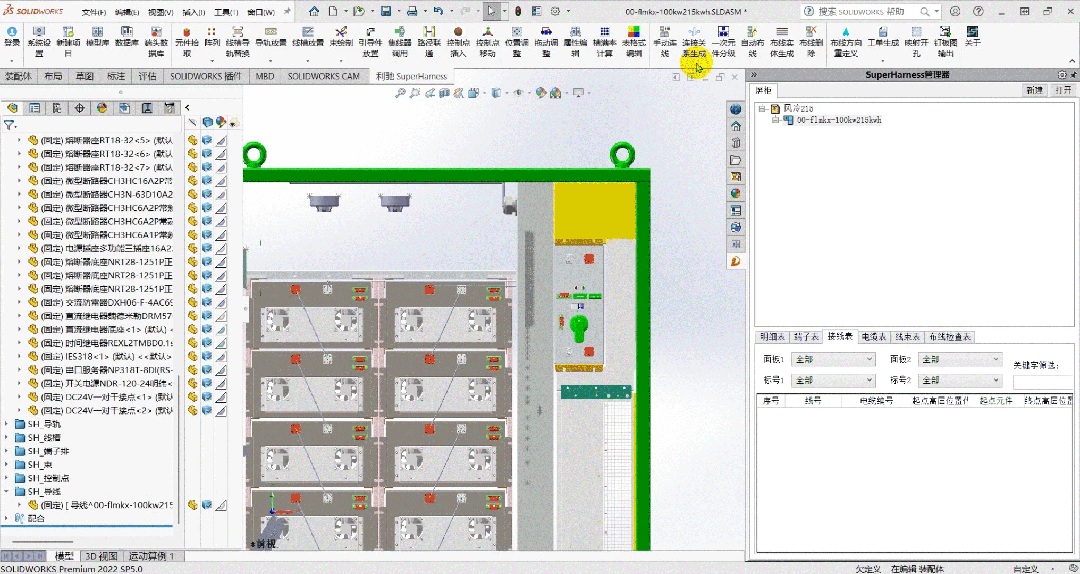Screen dimensions: 1080x574
Task: Toggle the pin beside the 窗口 menu
Action: click(x=288, y=12)
